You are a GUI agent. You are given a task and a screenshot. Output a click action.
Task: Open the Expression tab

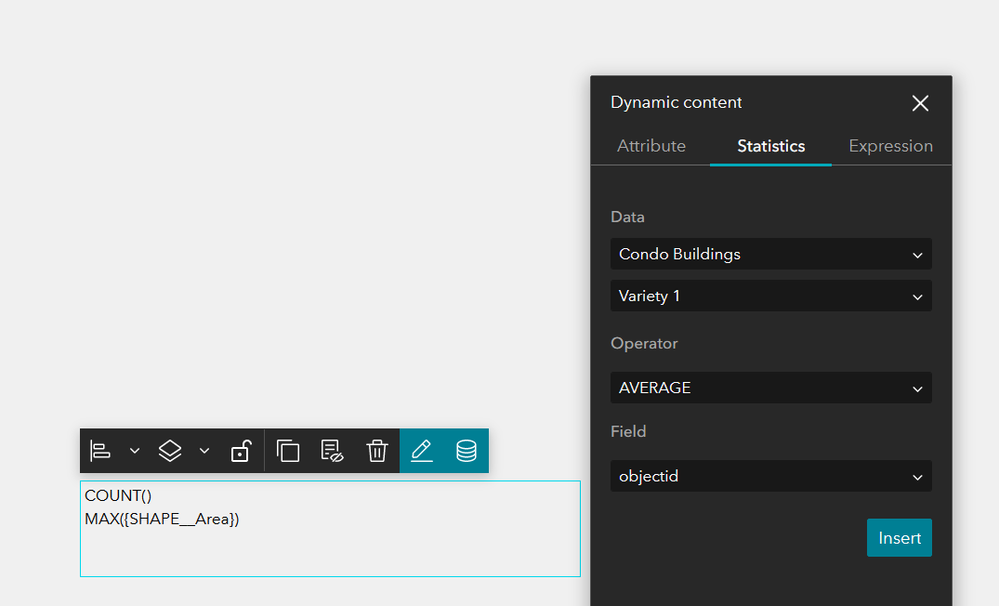[x=890, y=146]
